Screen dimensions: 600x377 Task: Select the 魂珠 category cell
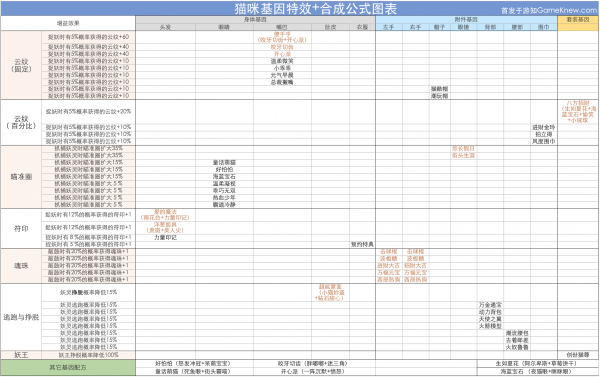point(21,266)
